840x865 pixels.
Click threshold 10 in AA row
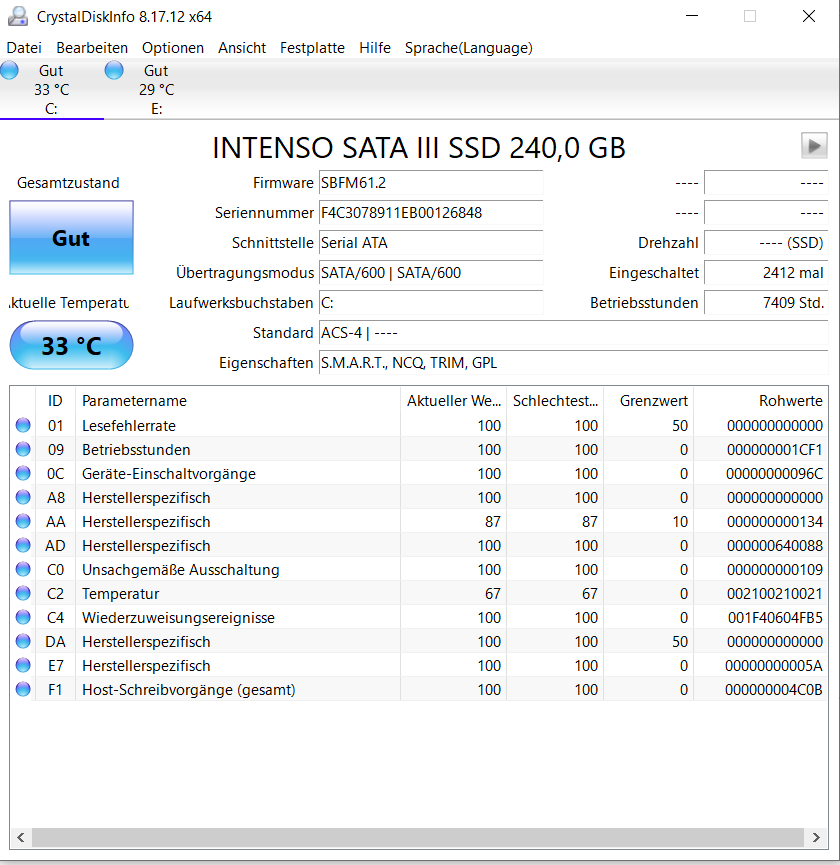click(680, 521)
